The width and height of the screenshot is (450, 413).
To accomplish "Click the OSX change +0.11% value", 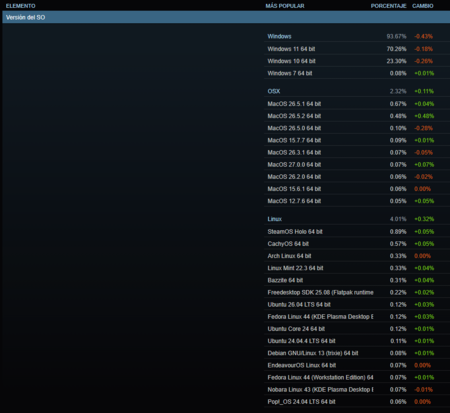I will [424, 91].
